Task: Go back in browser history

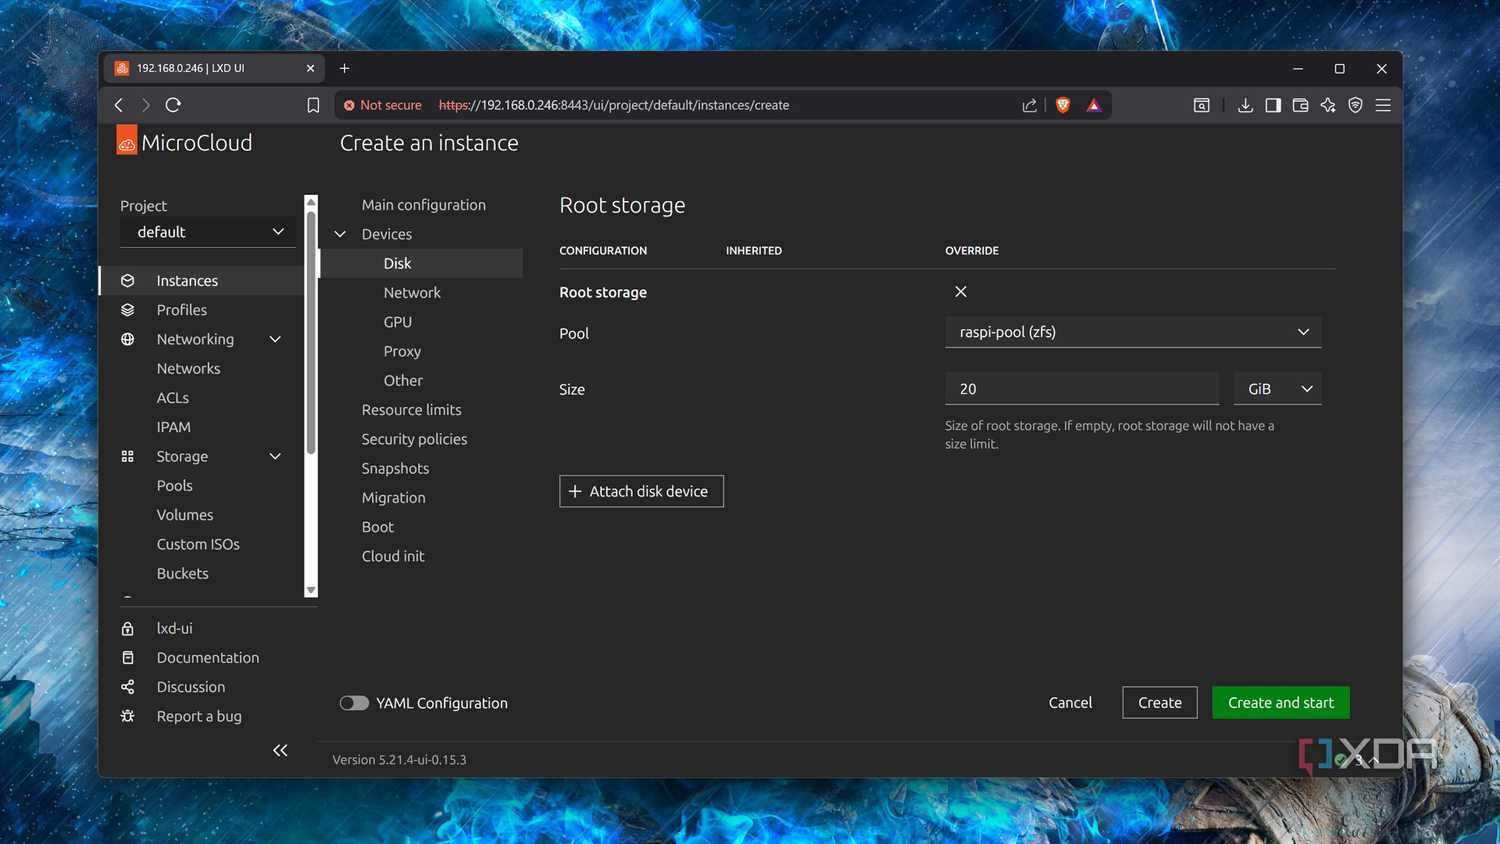Action: (119, 105)
